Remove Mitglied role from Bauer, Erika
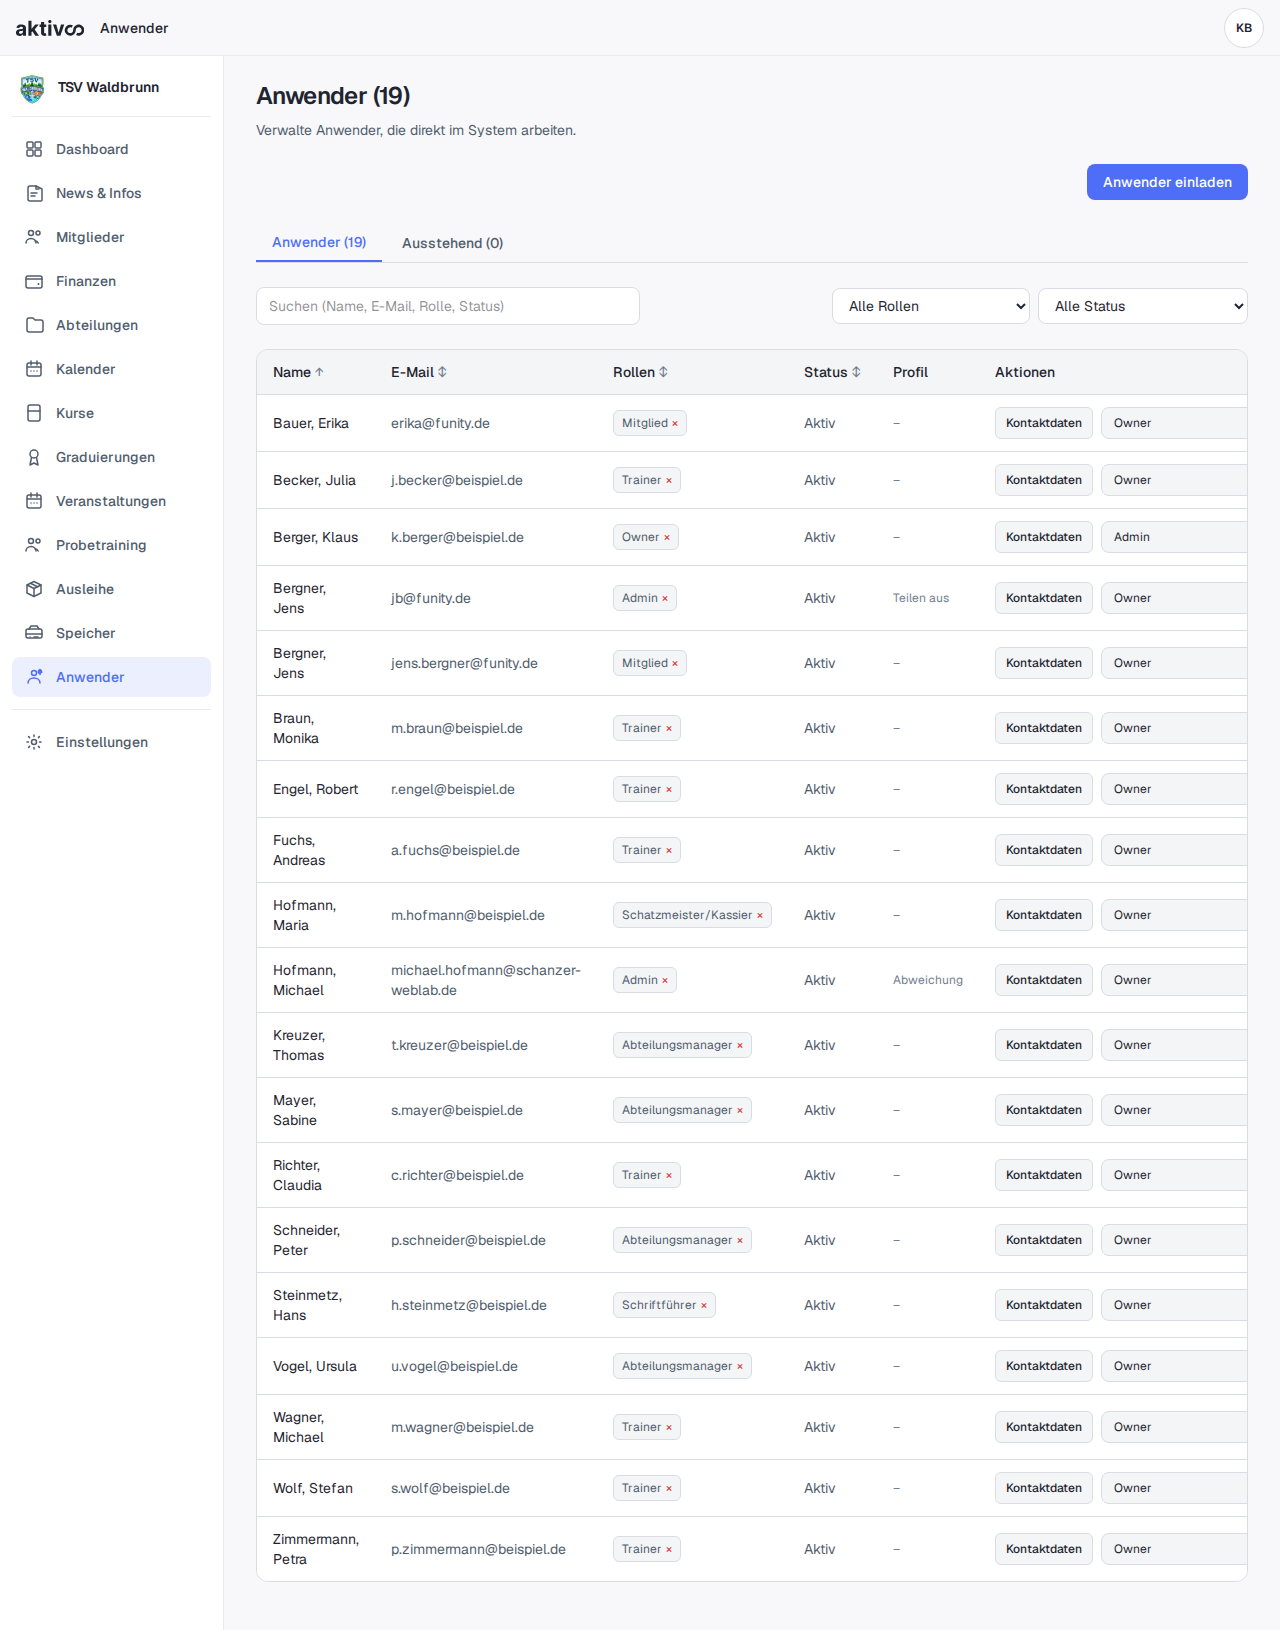 click(675, 424)
